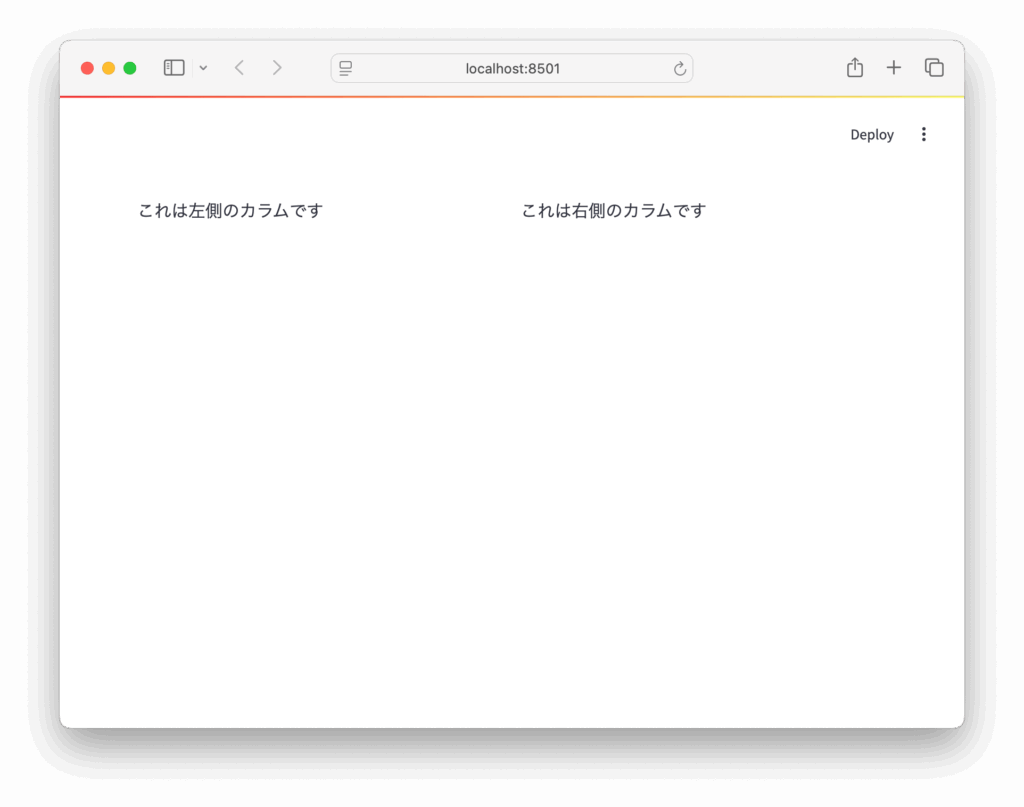The image size is (1024, 807).
Task: Open the page menu icon in address bar
Action: pyautogui.click(x=346, y=68)
